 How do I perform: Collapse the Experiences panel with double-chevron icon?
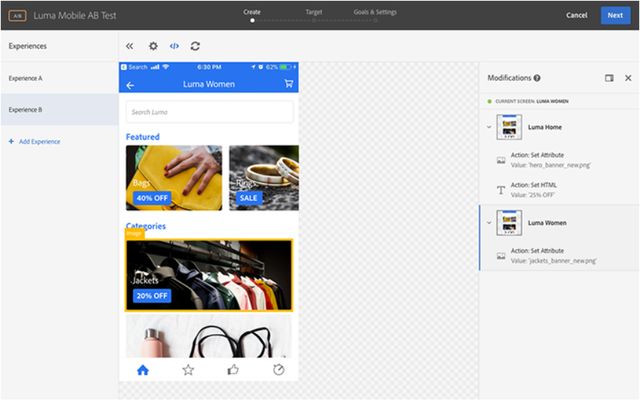tap(129, 46)
